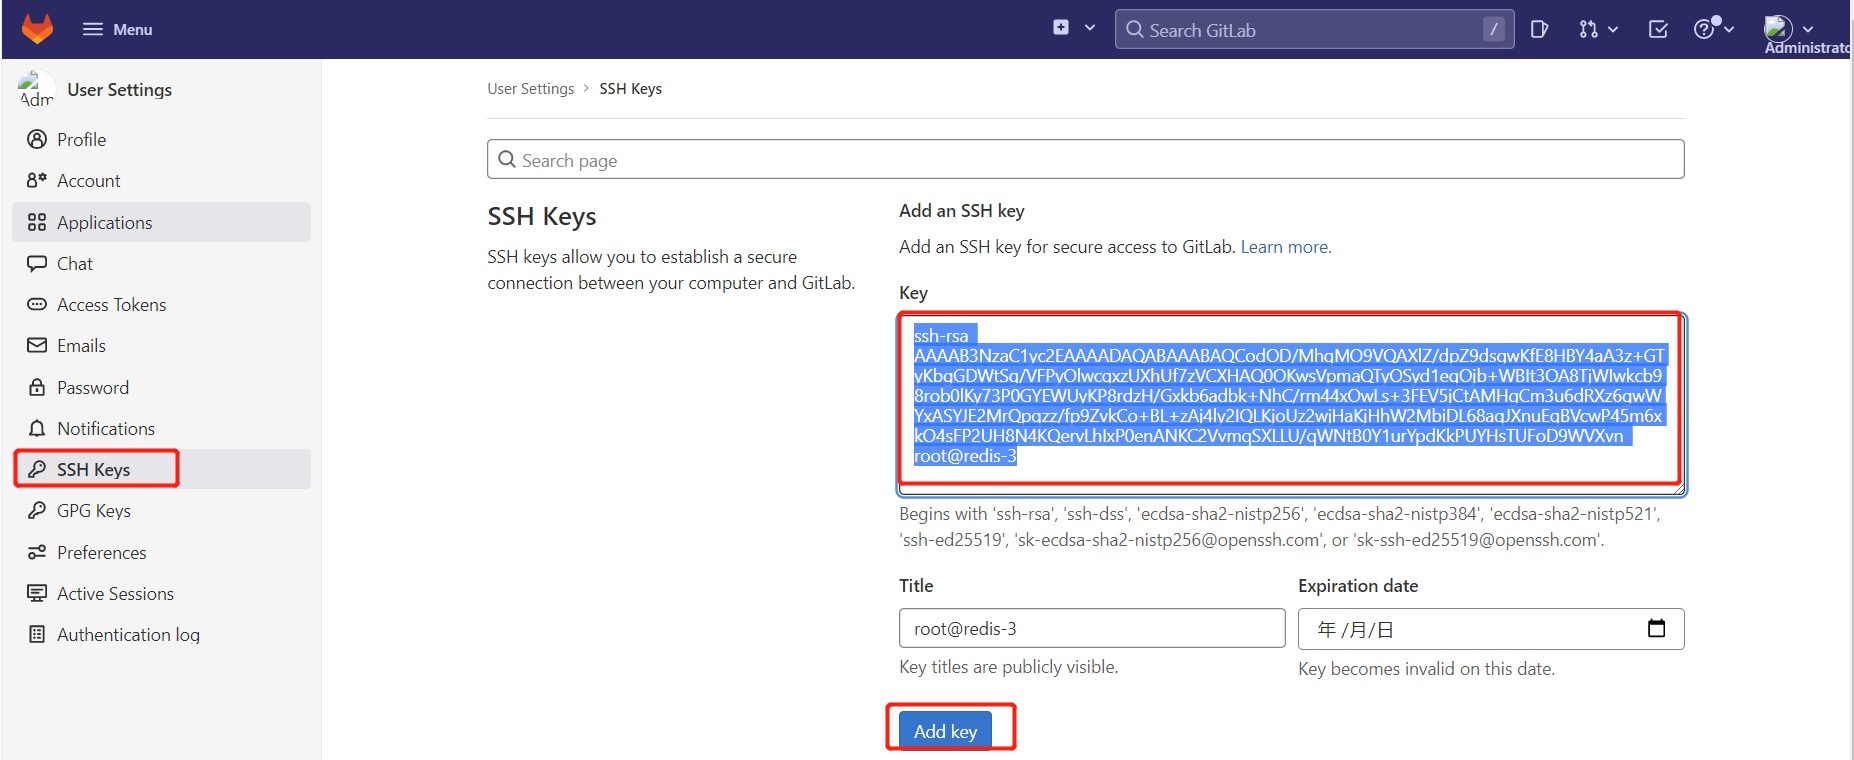Open the Authentication log
Viewport: 1854px width, 760px height.
click(162, 634)
